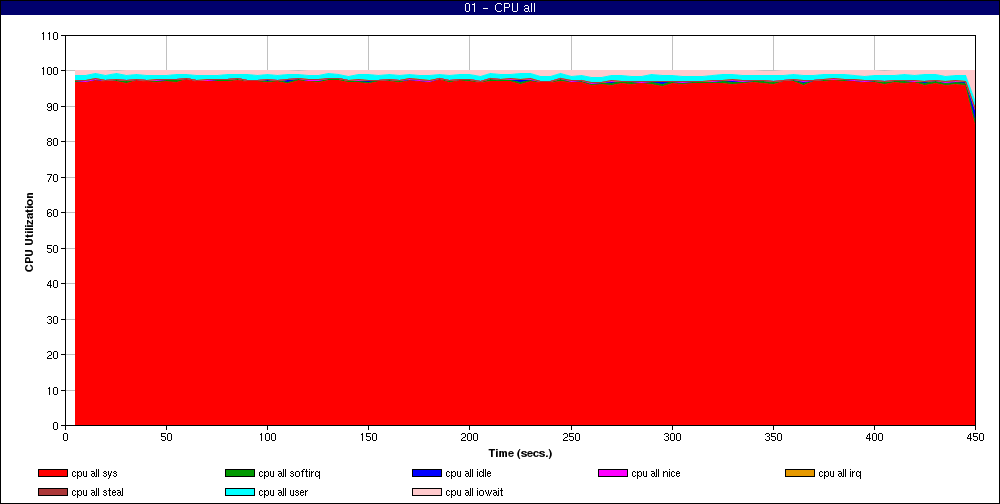
Task: Click the 300 tick on the time axis
Action: pos(672,437)
